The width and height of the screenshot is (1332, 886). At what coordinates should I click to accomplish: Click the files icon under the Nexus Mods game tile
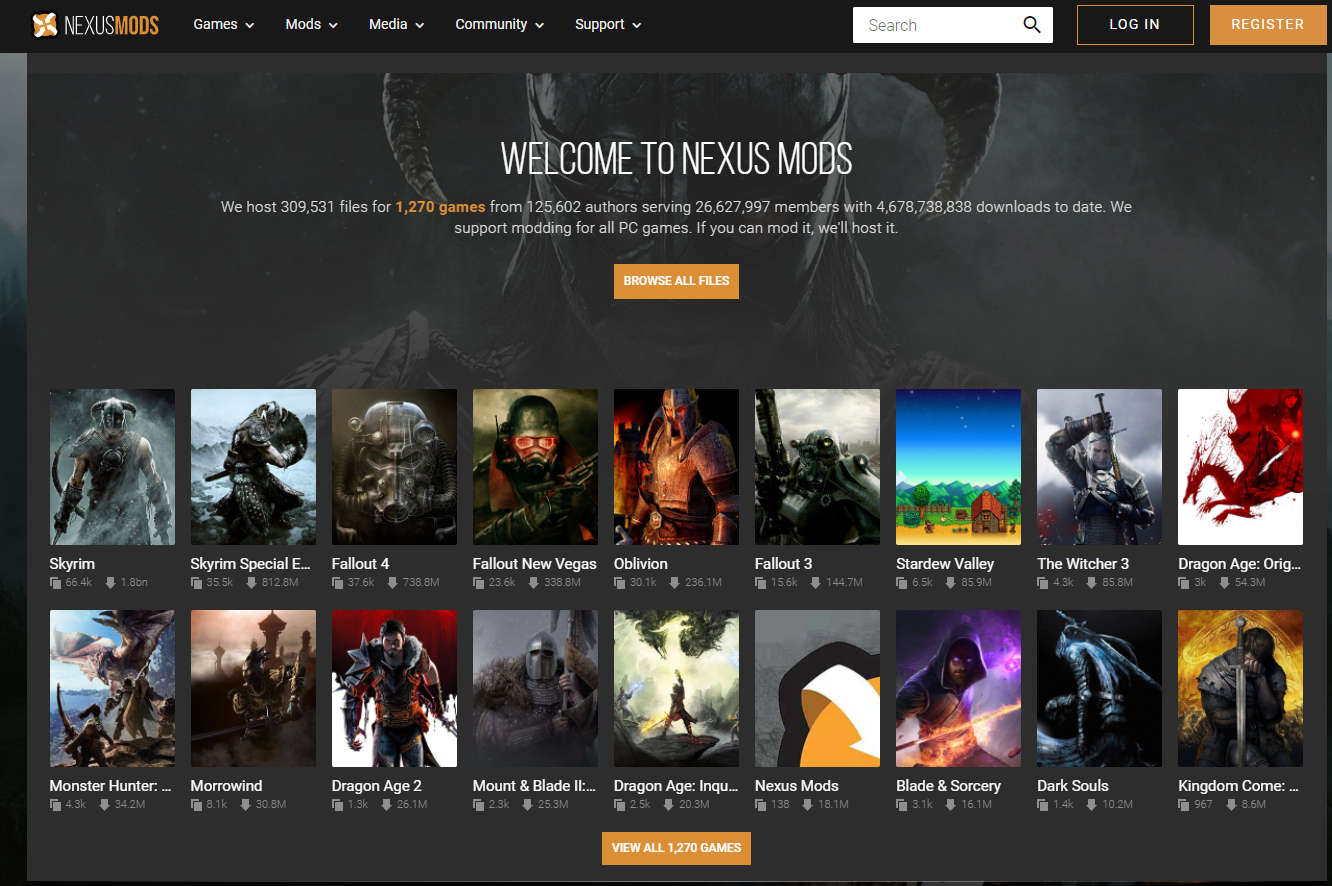(760, 805)
